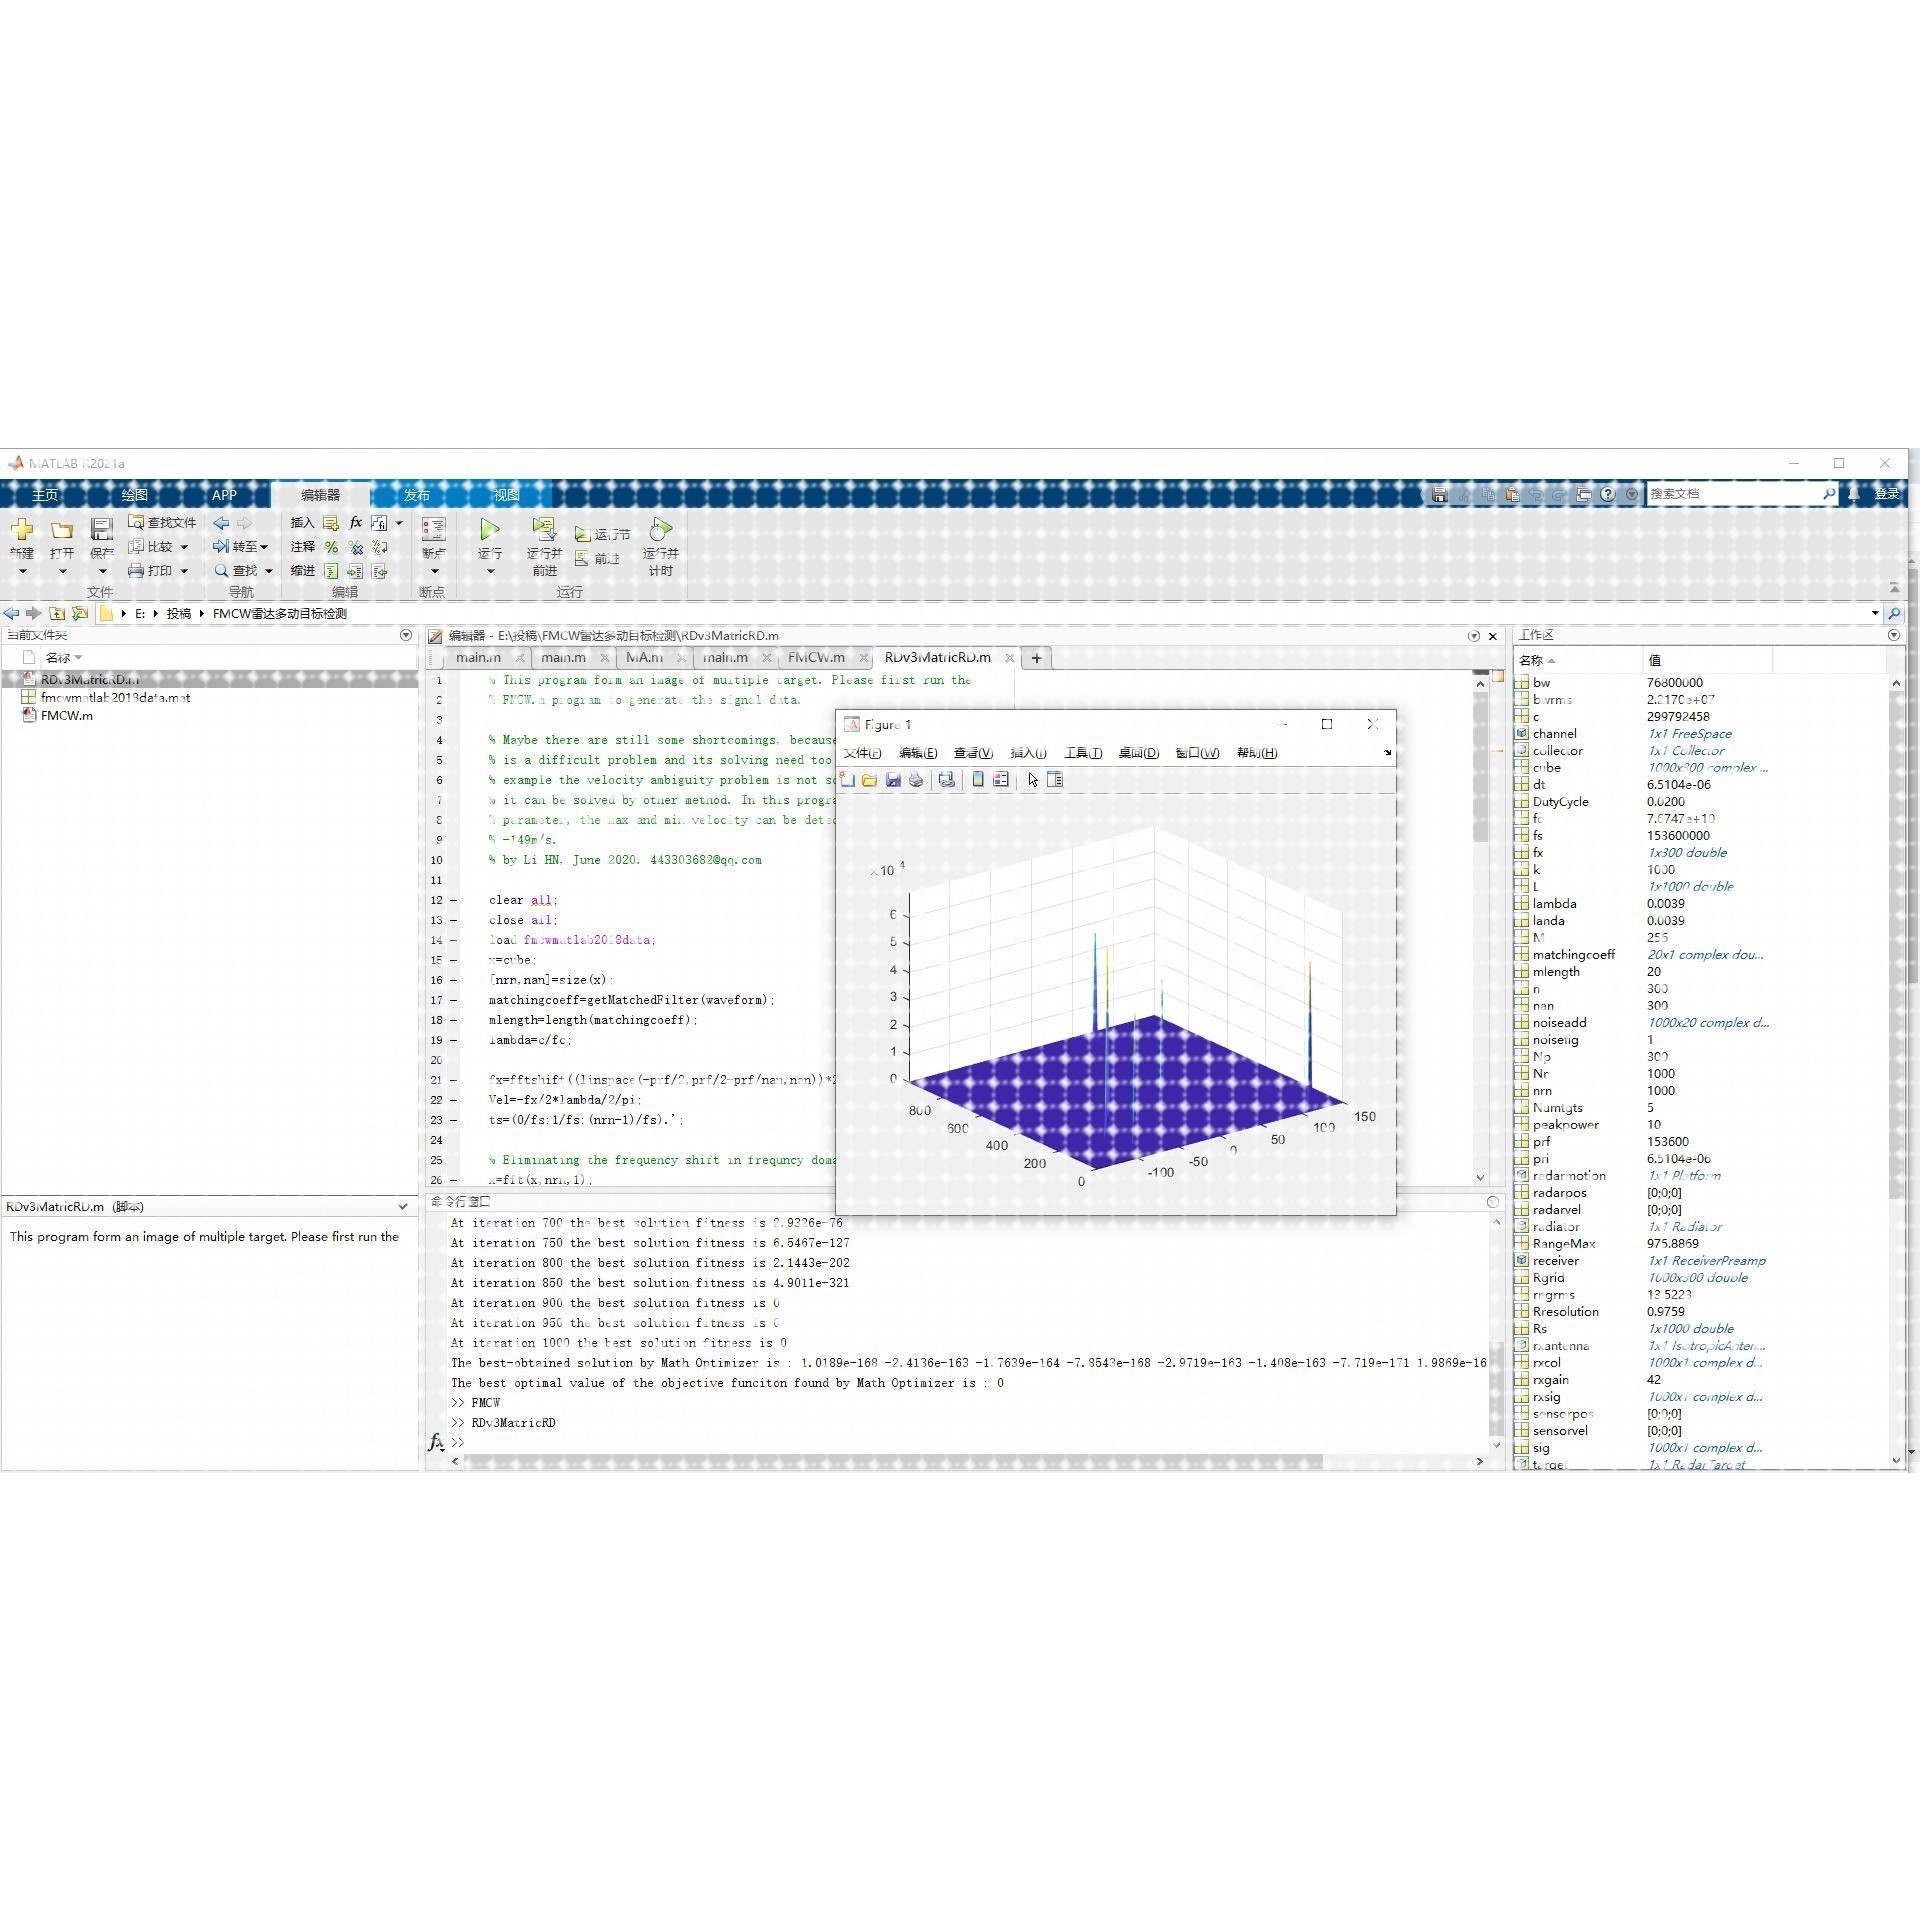Expand the Compare (比较) dropdown arrow
The image size is (1920, 1920).
click(x=184, y=547)
